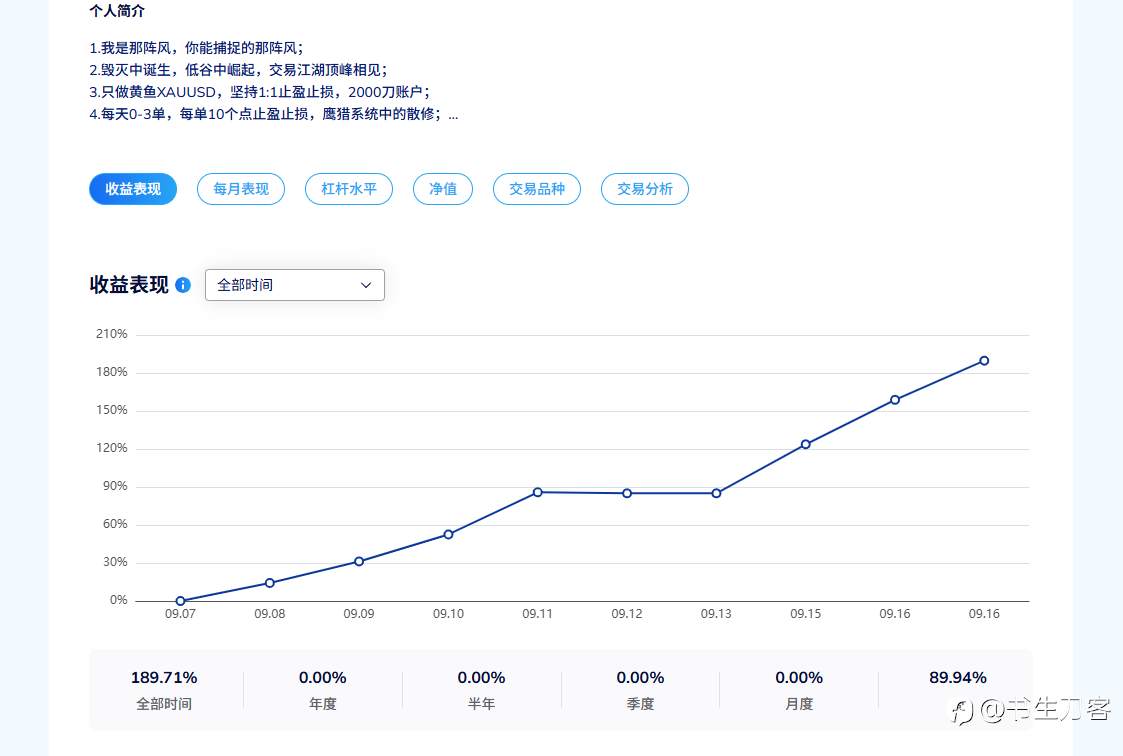Screen dimensions: 1123x756
Task: Select the 收益表现 tab
Action: pos(132,189)
